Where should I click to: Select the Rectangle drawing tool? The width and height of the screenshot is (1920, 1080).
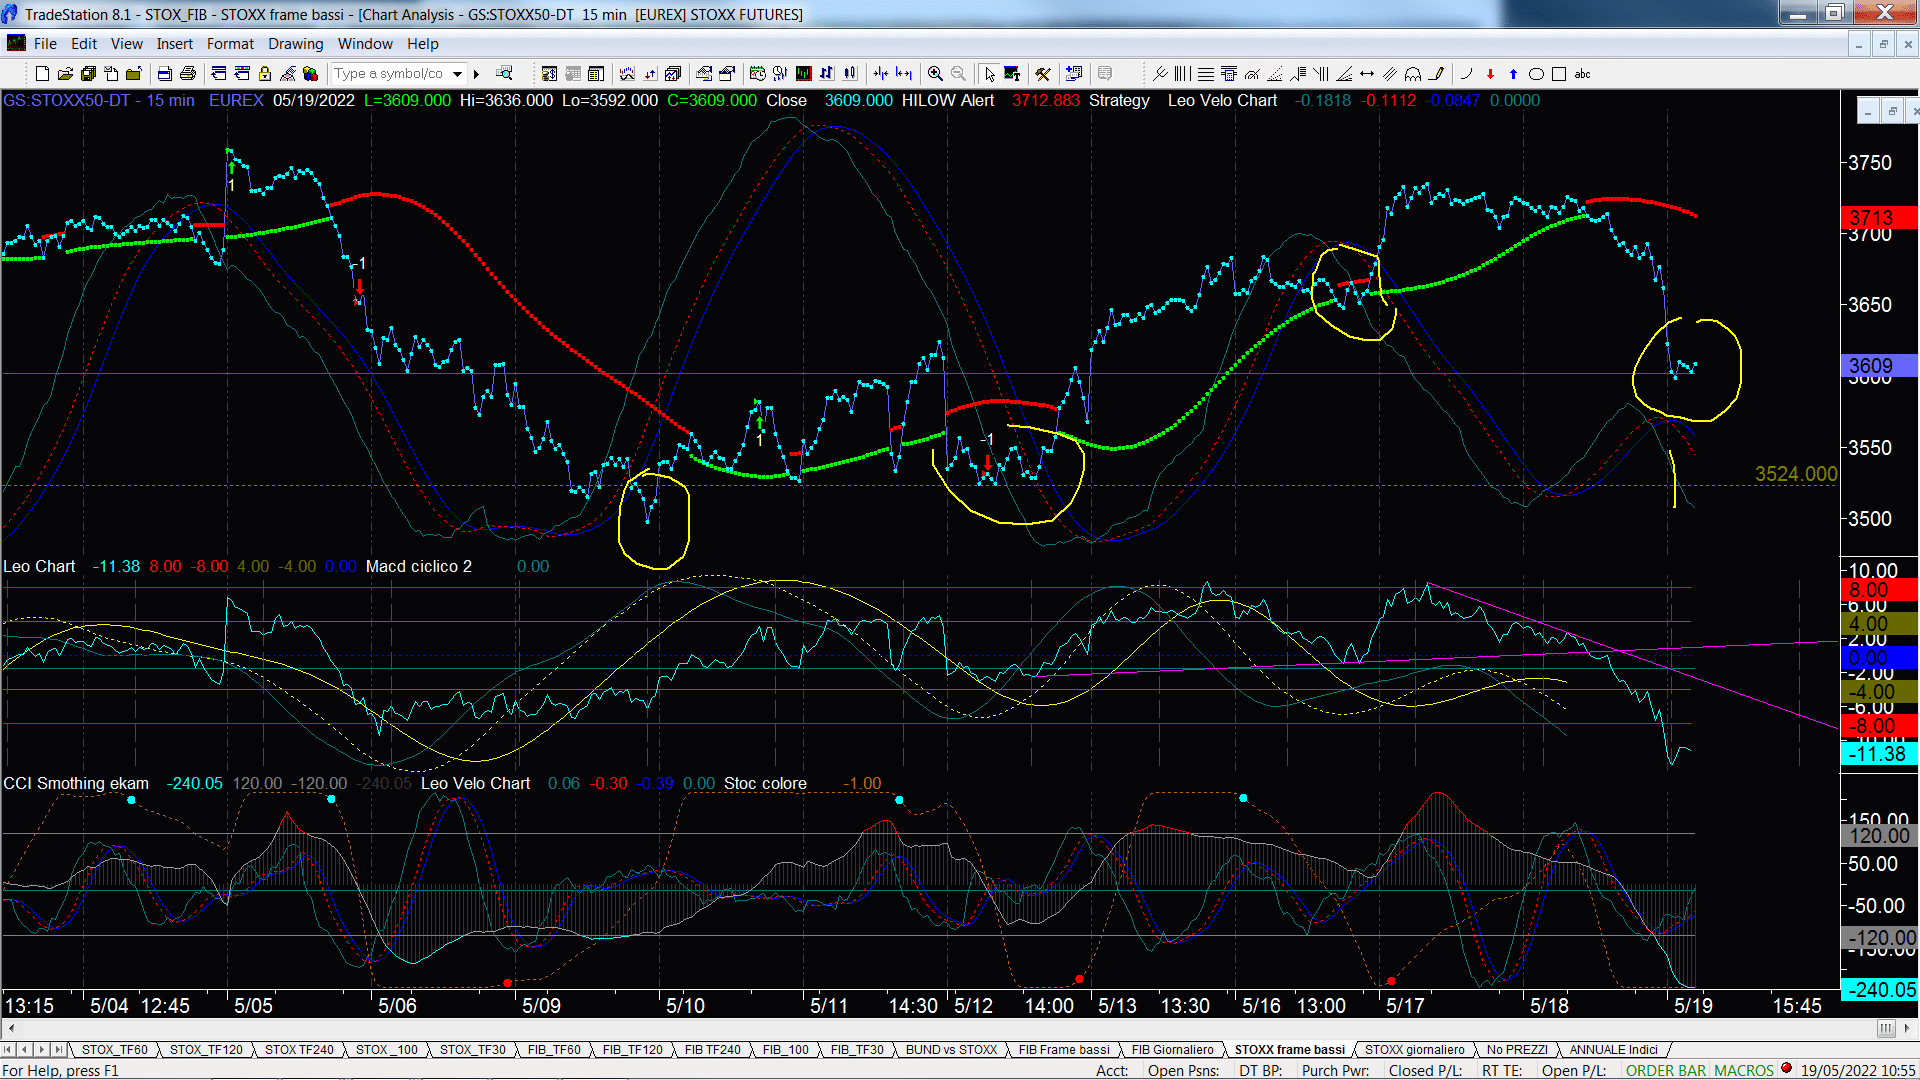pyautogui.click(x=1559, y=74)
